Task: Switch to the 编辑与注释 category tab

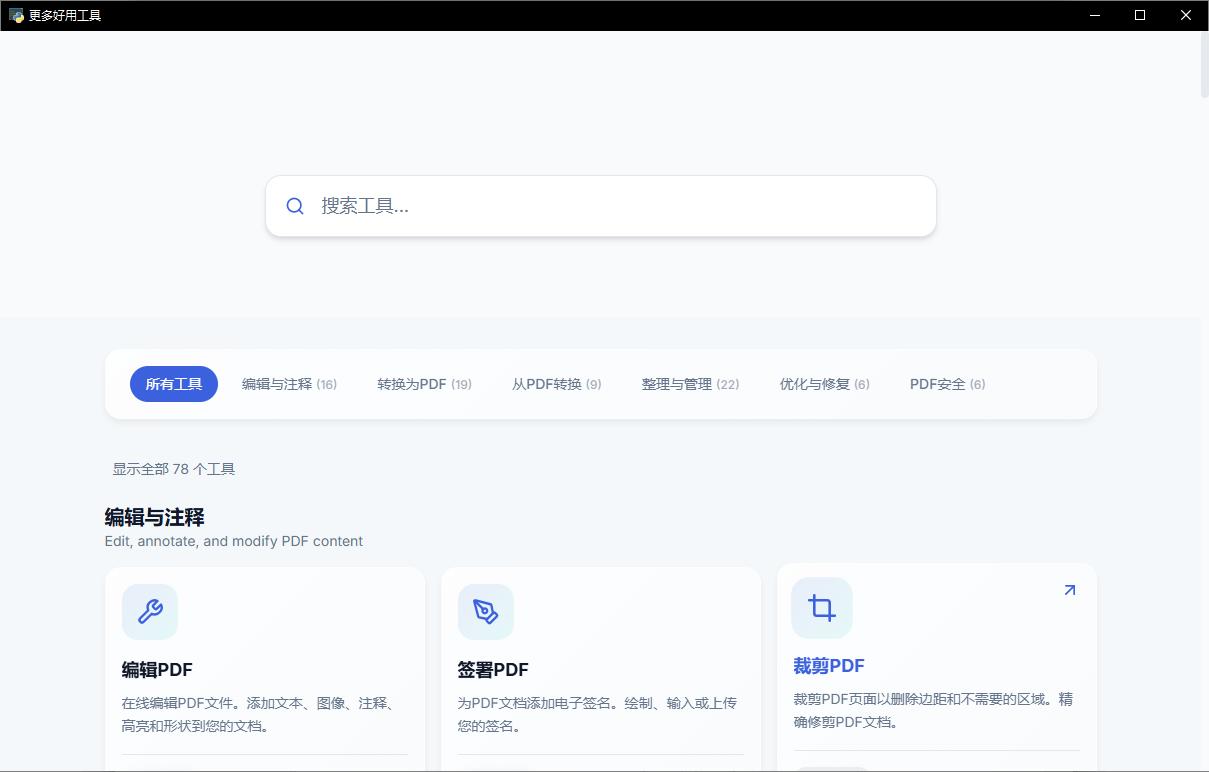Action: click(288, 384)
